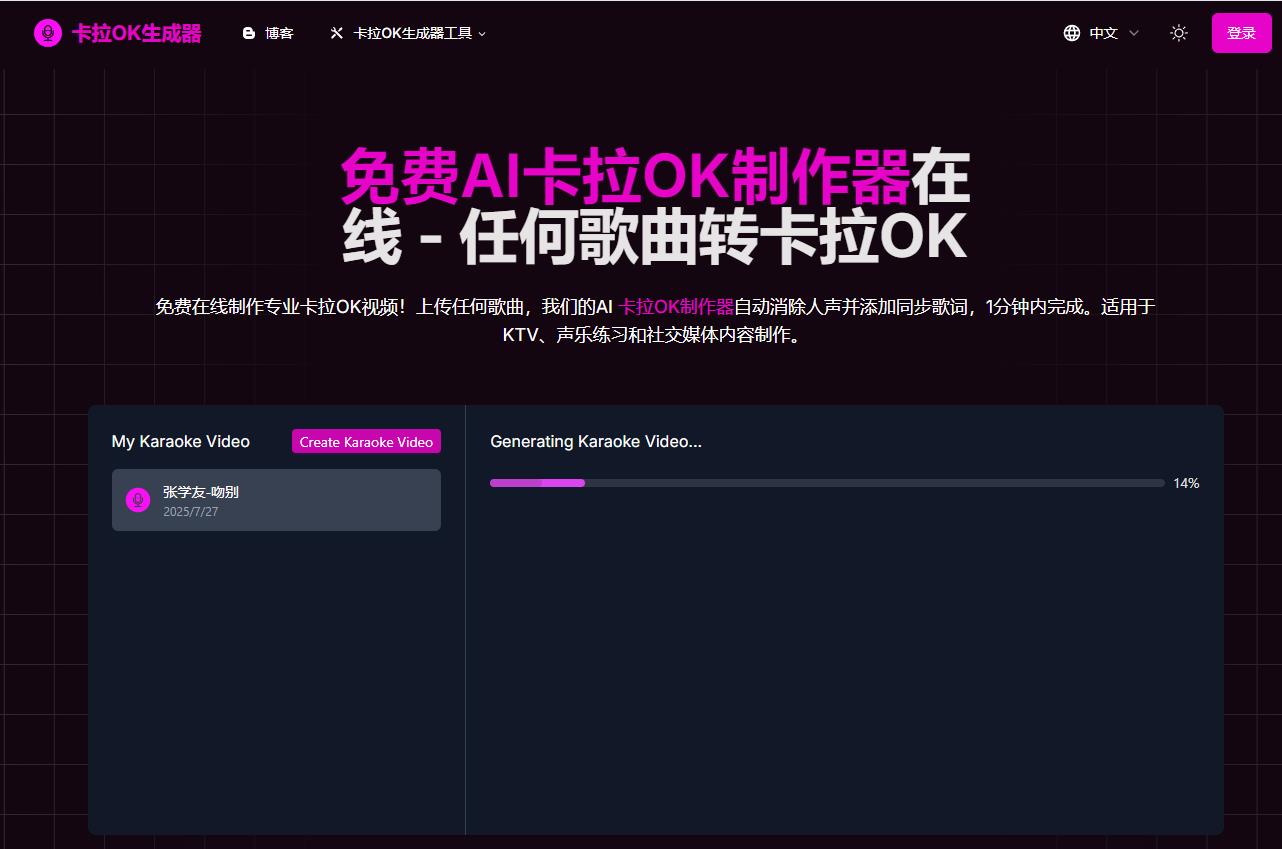Viewport: 1282px width, 849px height.
Task: Open the 卡拉OK制作器 link in the description
Action: coord(676,306)
